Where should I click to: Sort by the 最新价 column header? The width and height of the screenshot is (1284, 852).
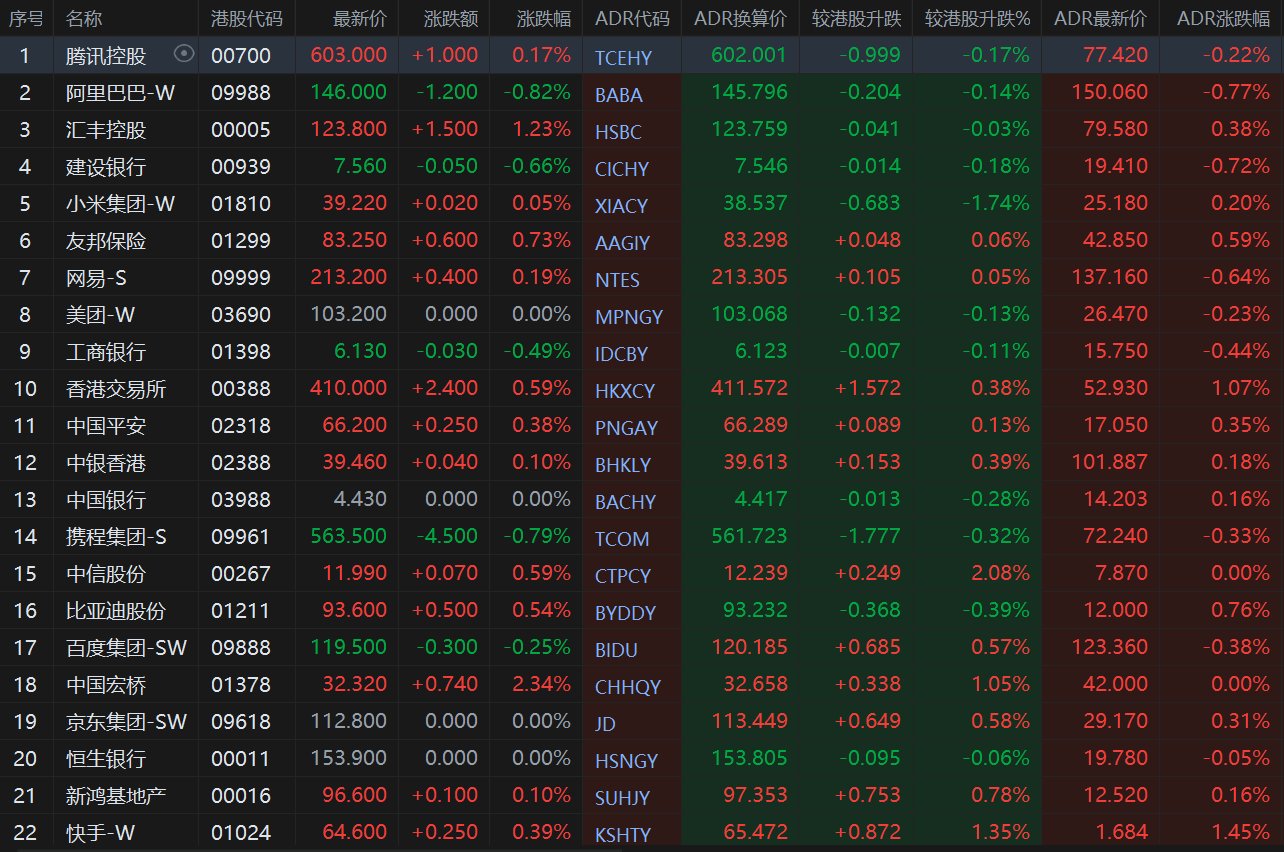point(360,18)
